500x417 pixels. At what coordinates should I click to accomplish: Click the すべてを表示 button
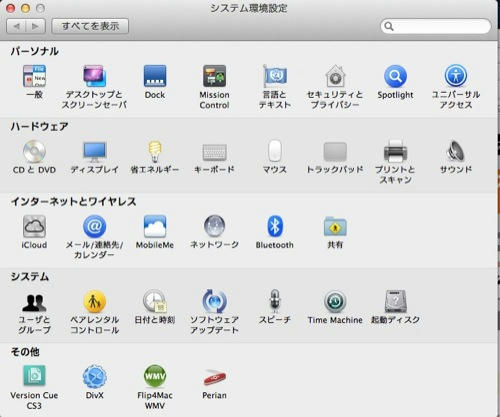[x=90, y=26]
